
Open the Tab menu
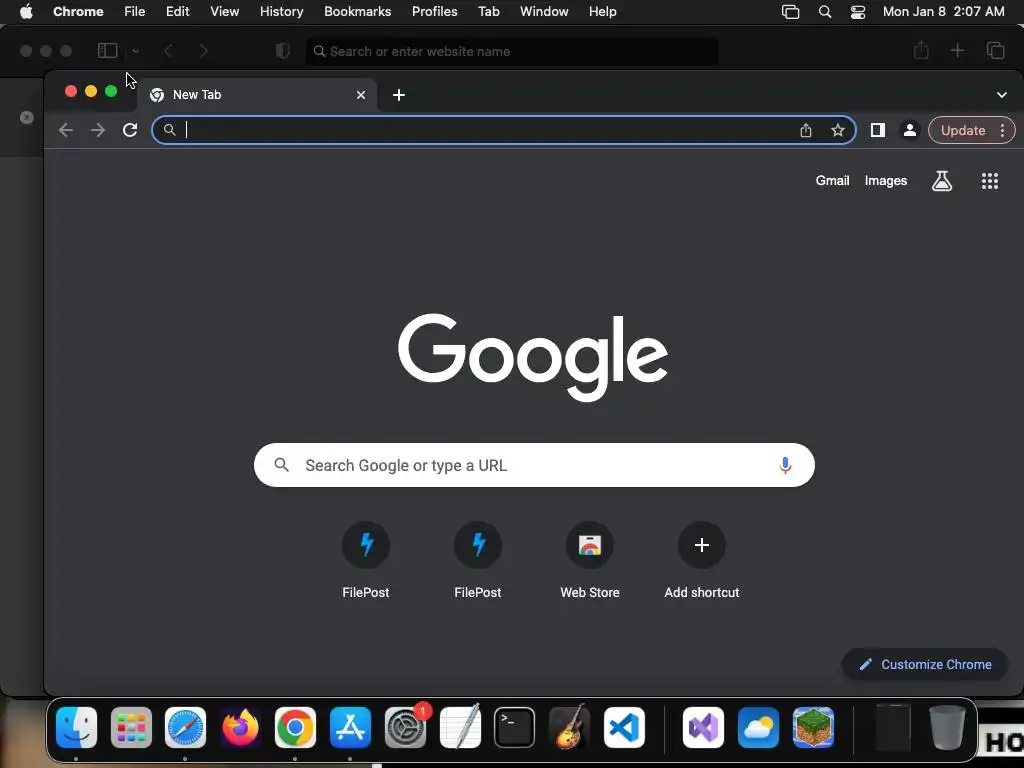tap(488, 12)
